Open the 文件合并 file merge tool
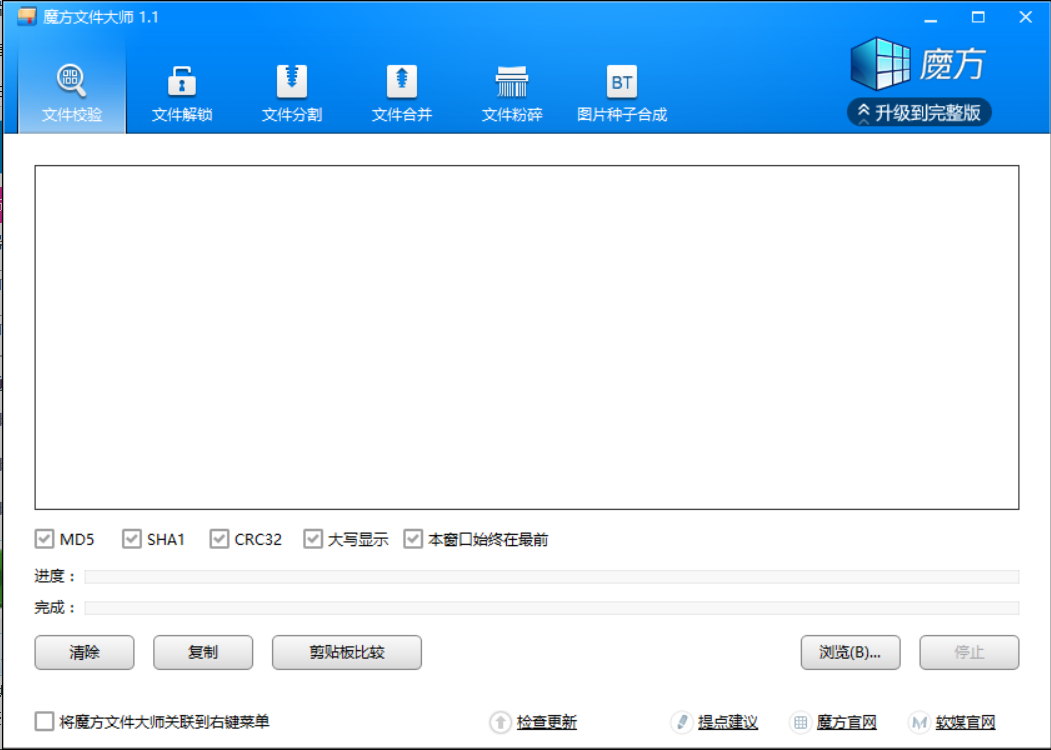 (x=401, y=92)
